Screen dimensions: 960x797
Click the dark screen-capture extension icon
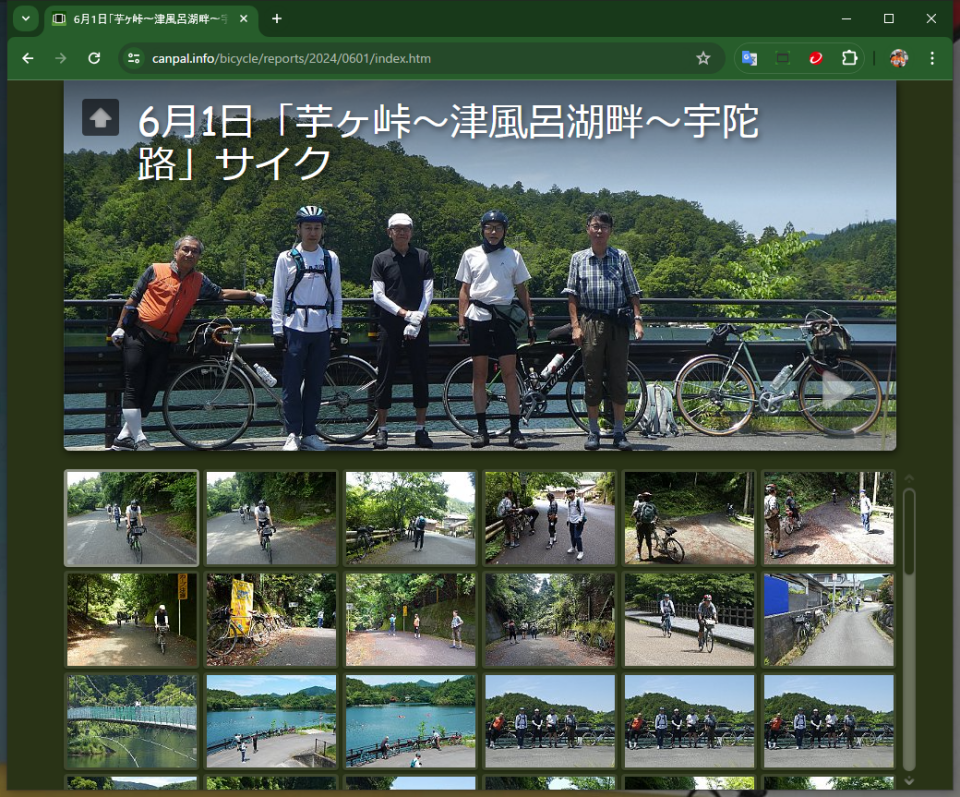782,58
